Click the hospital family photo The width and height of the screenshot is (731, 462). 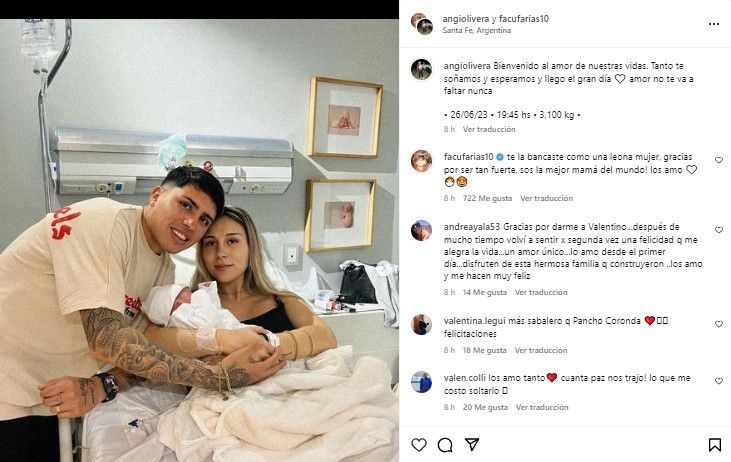tap(199, 240)
